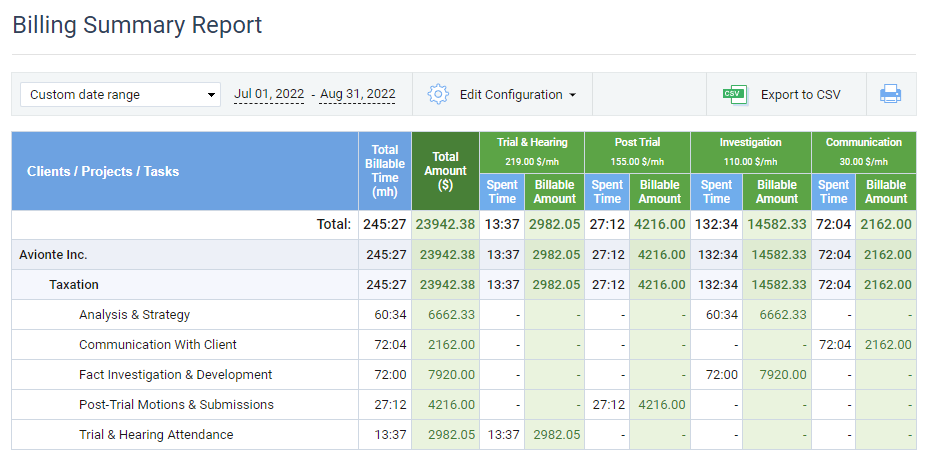Click the printer icon

click(x=890, y=94)
